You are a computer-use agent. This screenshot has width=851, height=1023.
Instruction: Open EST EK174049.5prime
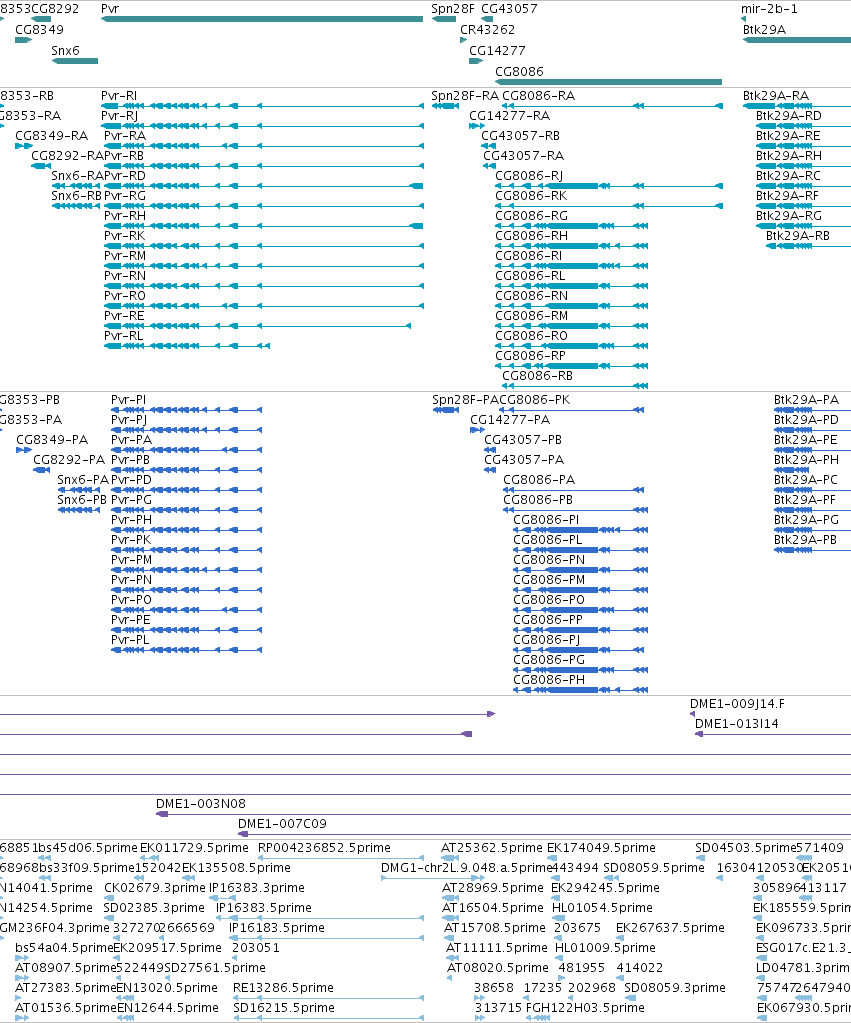tap(601, 848)
